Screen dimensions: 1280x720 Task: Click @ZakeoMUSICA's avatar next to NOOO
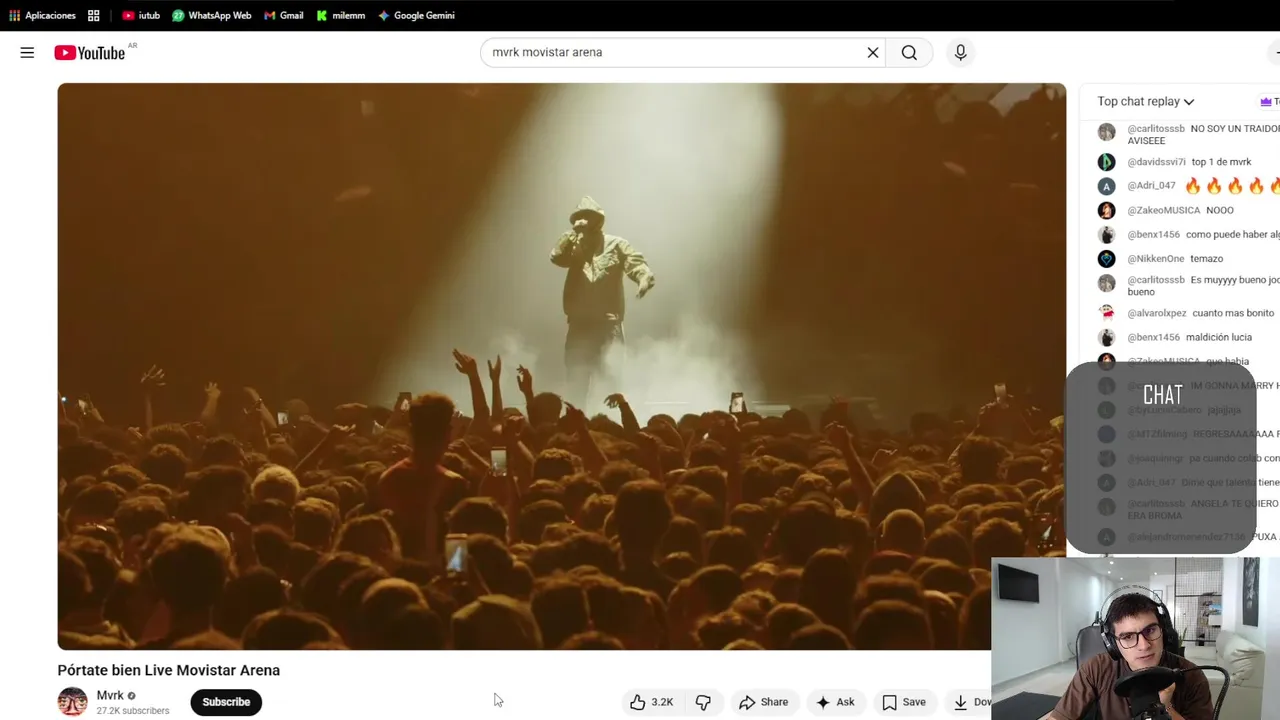1106,210
